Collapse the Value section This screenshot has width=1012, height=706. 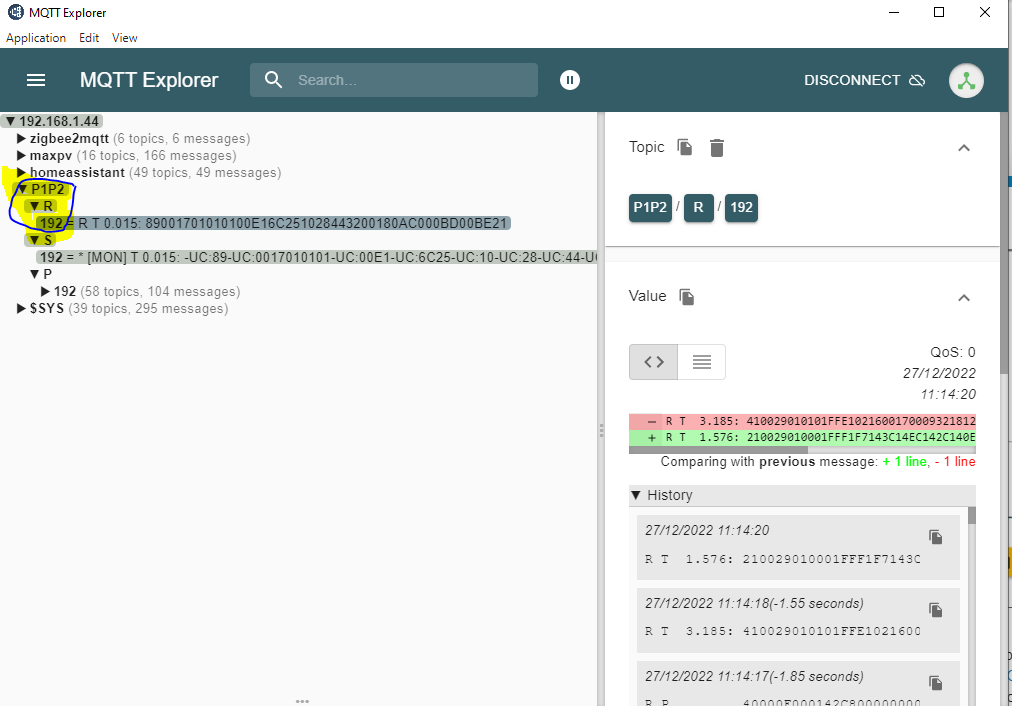(x=964, y=298)
